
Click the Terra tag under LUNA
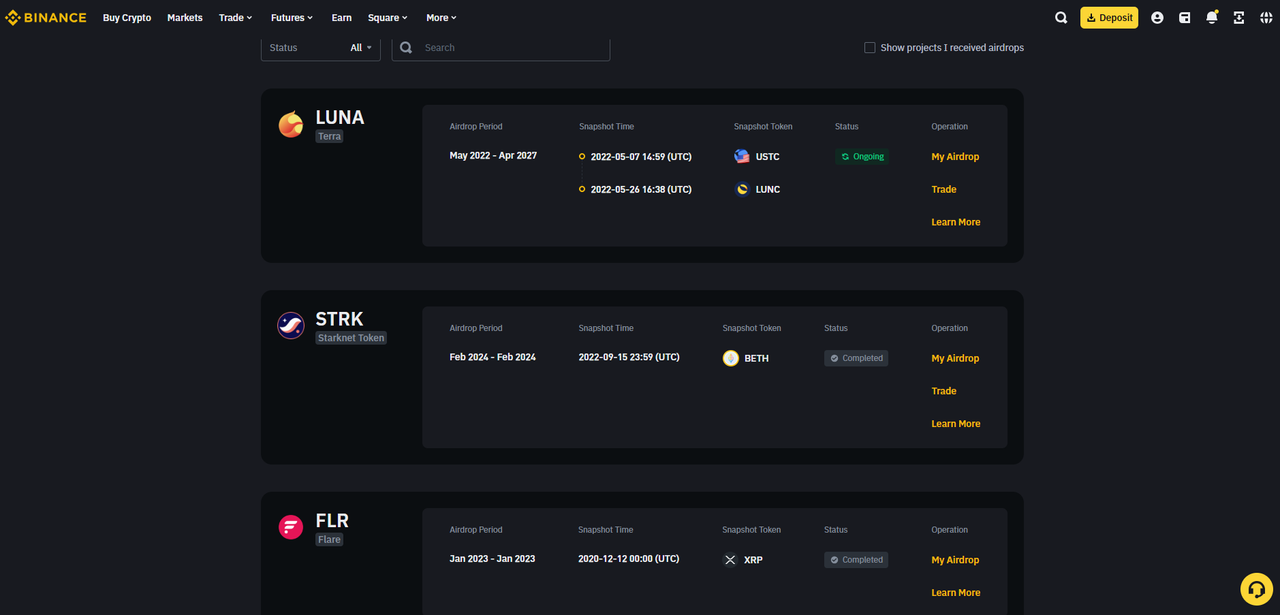pos(330,136)
